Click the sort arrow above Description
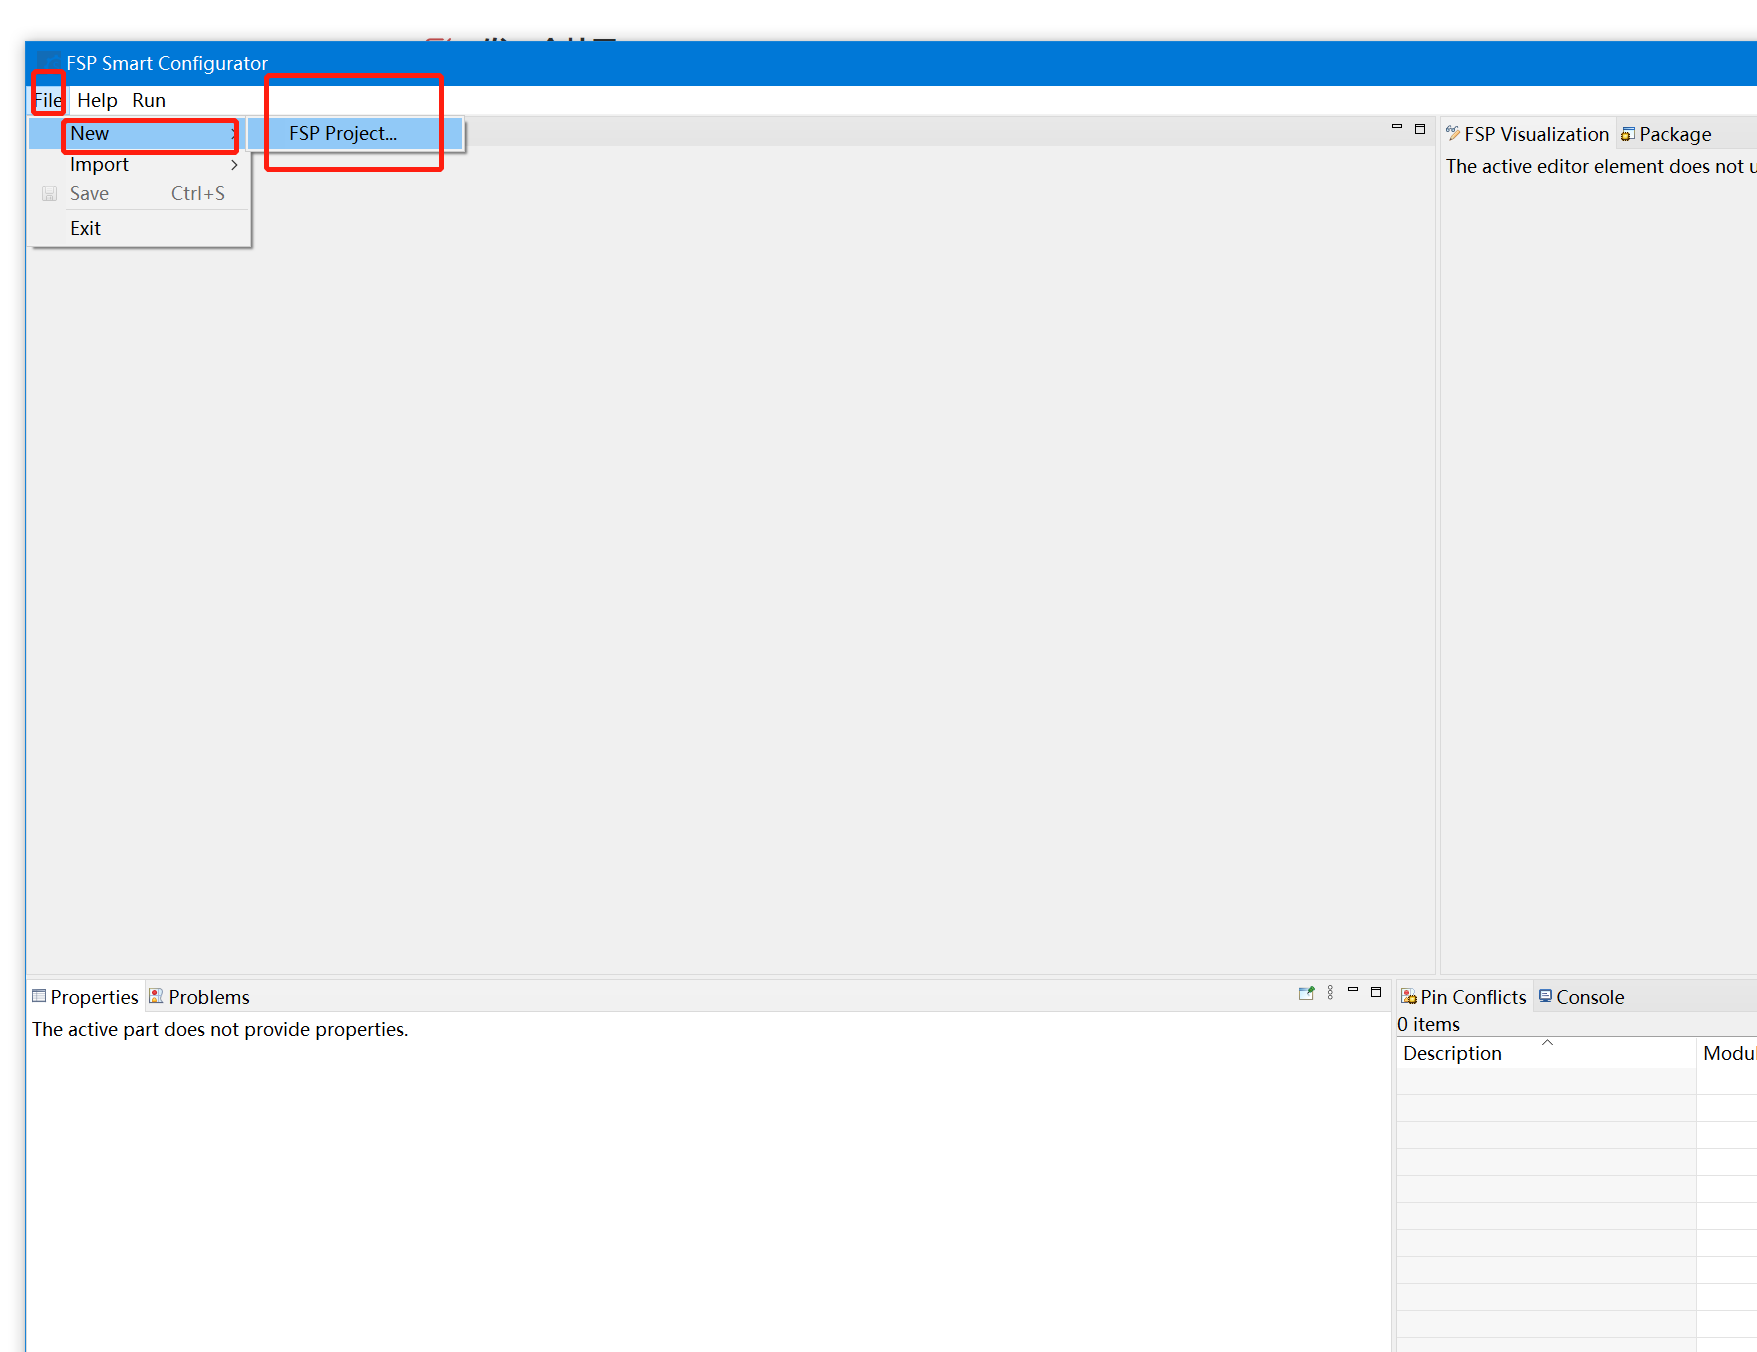Image resolution: width=1757 pixels, height=1352 pixels. (x=1547, y=1042)
